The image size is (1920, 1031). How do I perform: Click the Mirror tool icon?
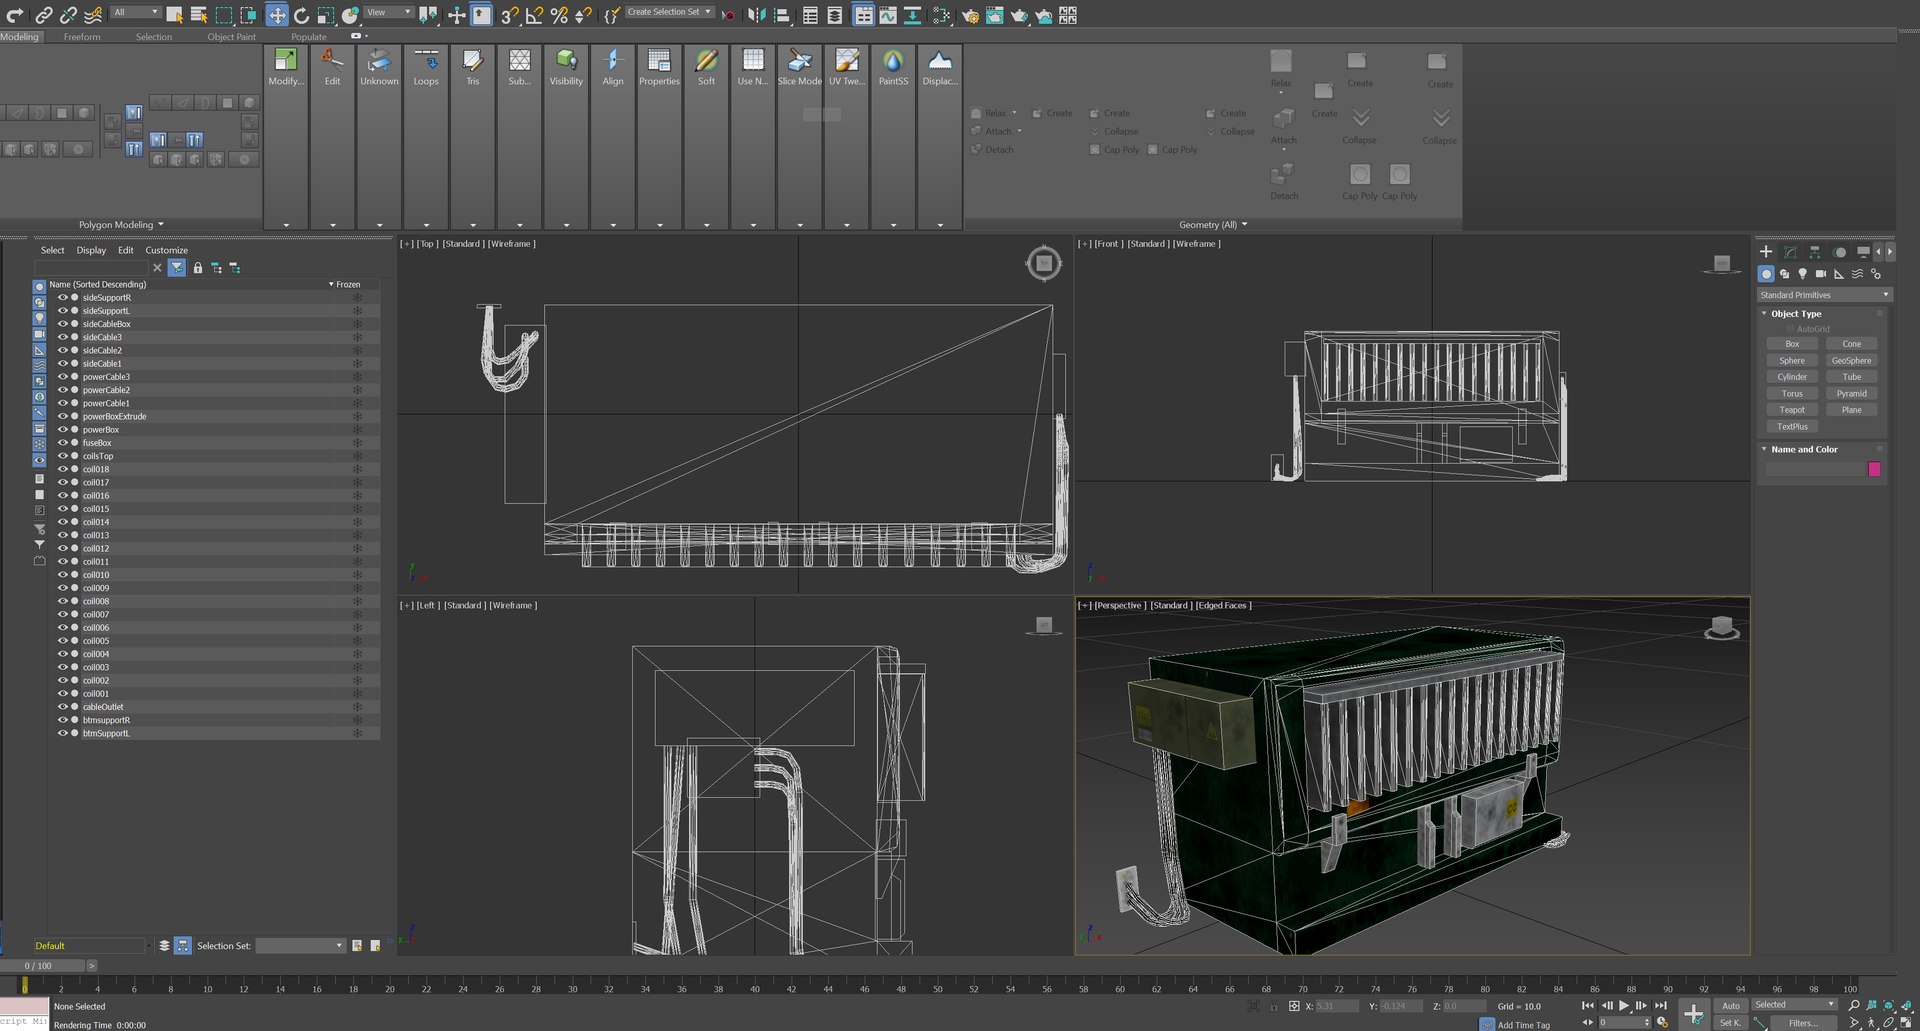click(757, 15)
